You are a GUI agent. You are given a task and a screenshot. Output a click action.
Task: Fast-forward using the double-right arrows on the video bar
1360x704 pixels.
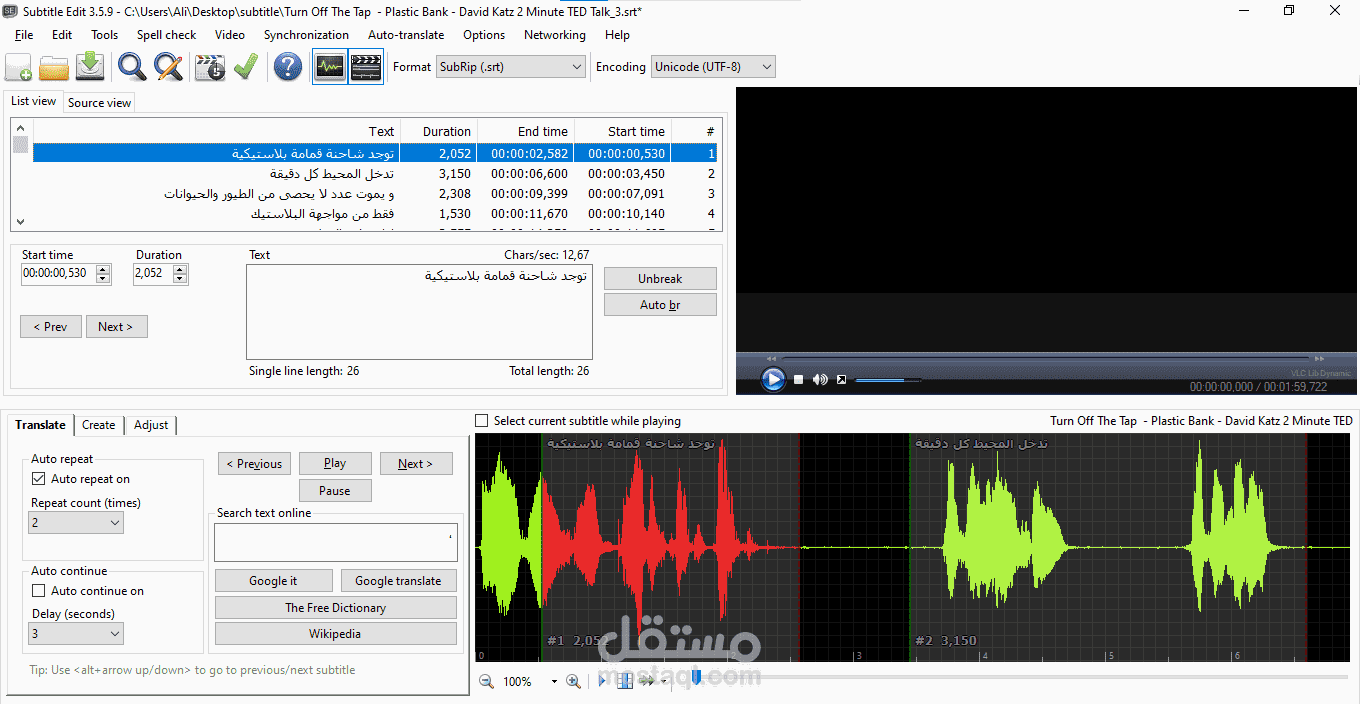[x=1320, y=358]
